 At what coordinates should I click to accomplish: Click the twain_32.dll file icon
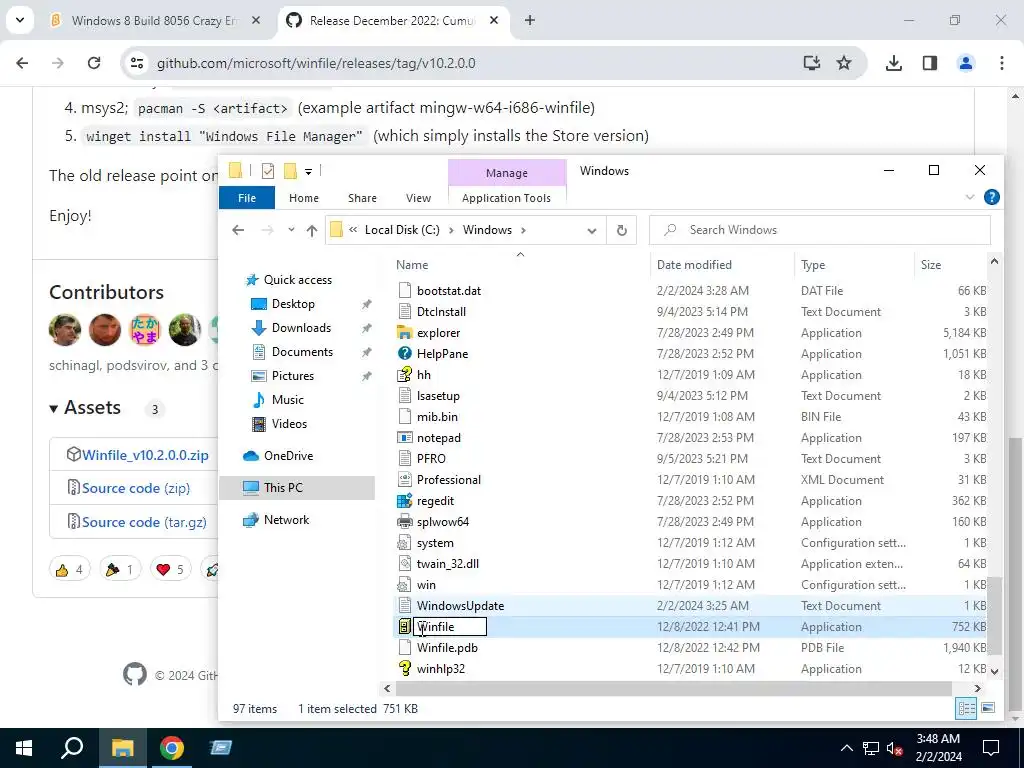click(x=405, y=564)
